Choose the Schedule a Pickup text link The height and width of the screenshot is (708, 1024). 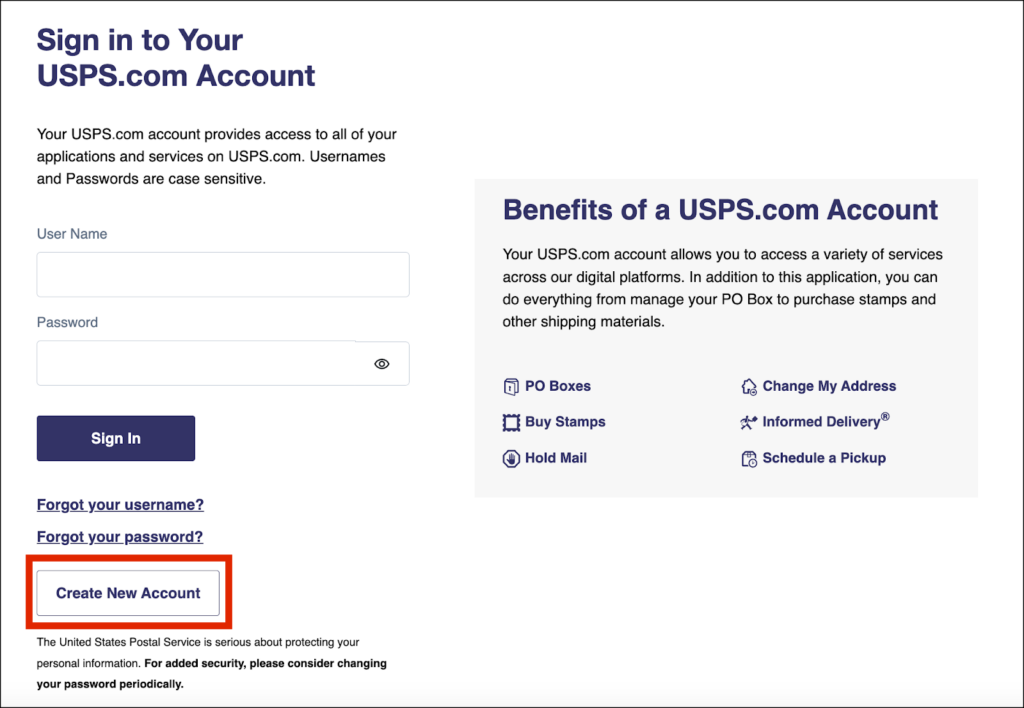[824, 458]
